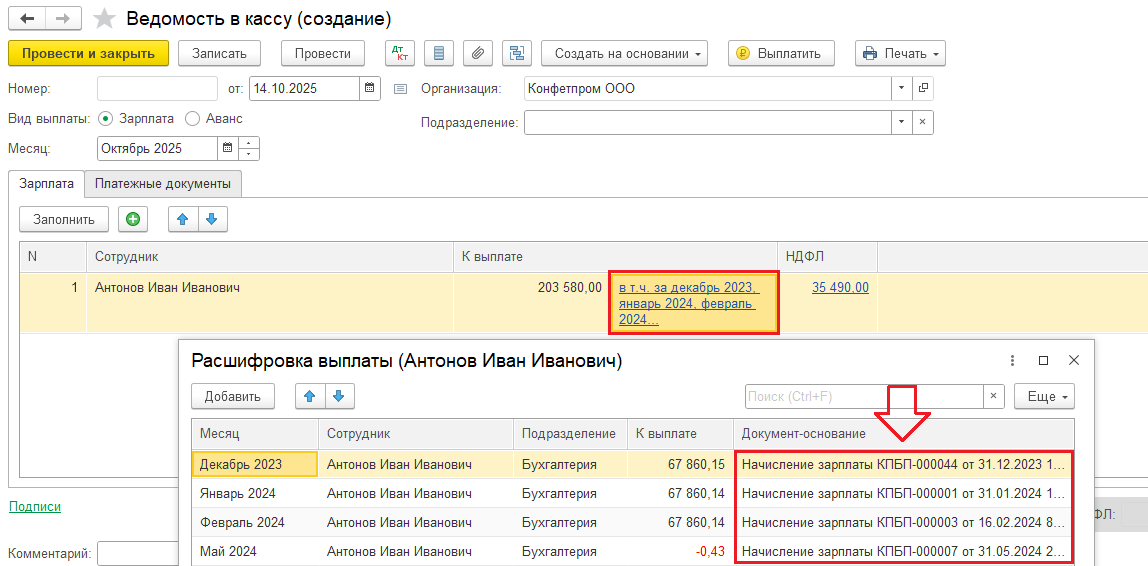Select the Аванс radio button
This screenshot has width=1148, height=566.
point(193,118)
